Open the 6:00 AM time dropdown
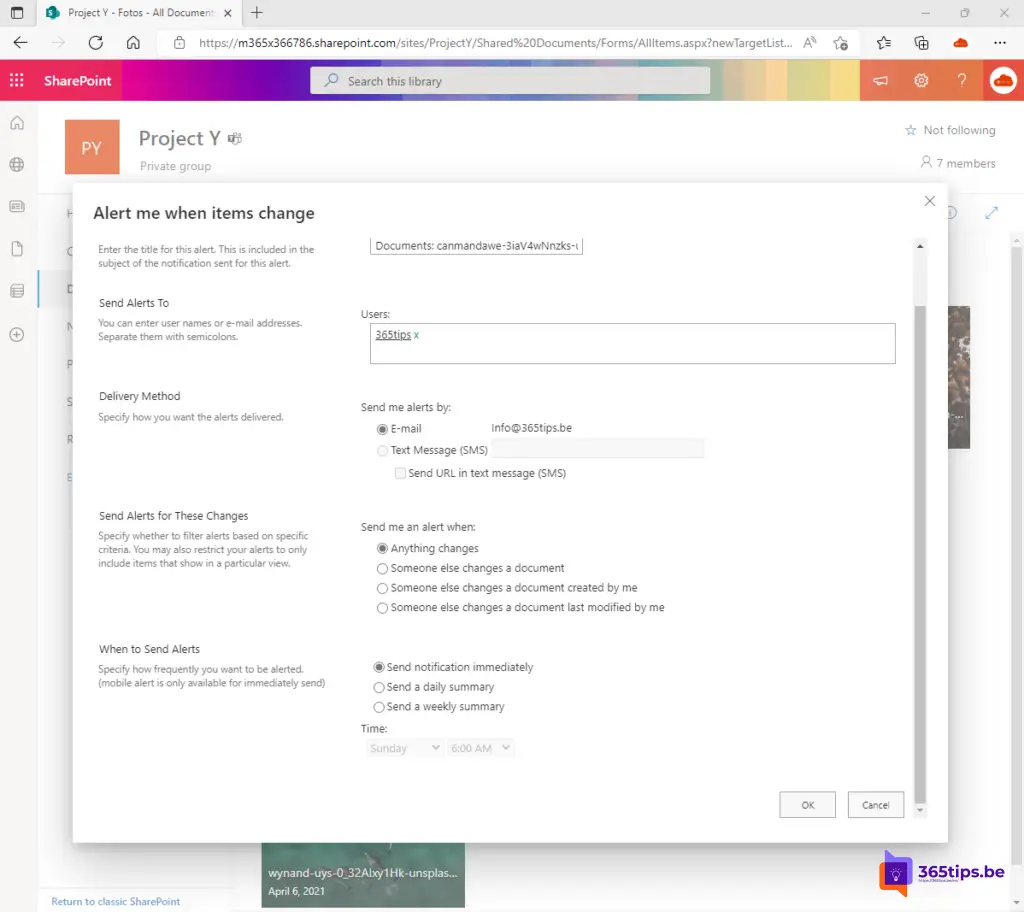The height and width of the screenshot is (912, 1024). tap(481, 748)
